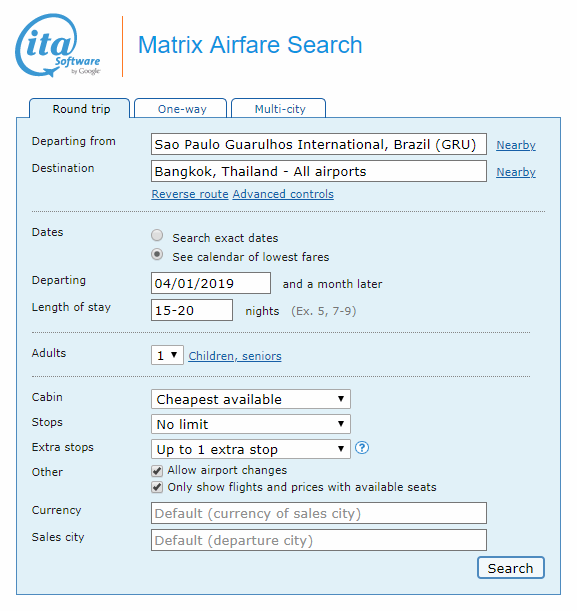Viewport: 577px width, 611px height.
Task: Click Nearby link beside Destination
Action: (516, 171)
